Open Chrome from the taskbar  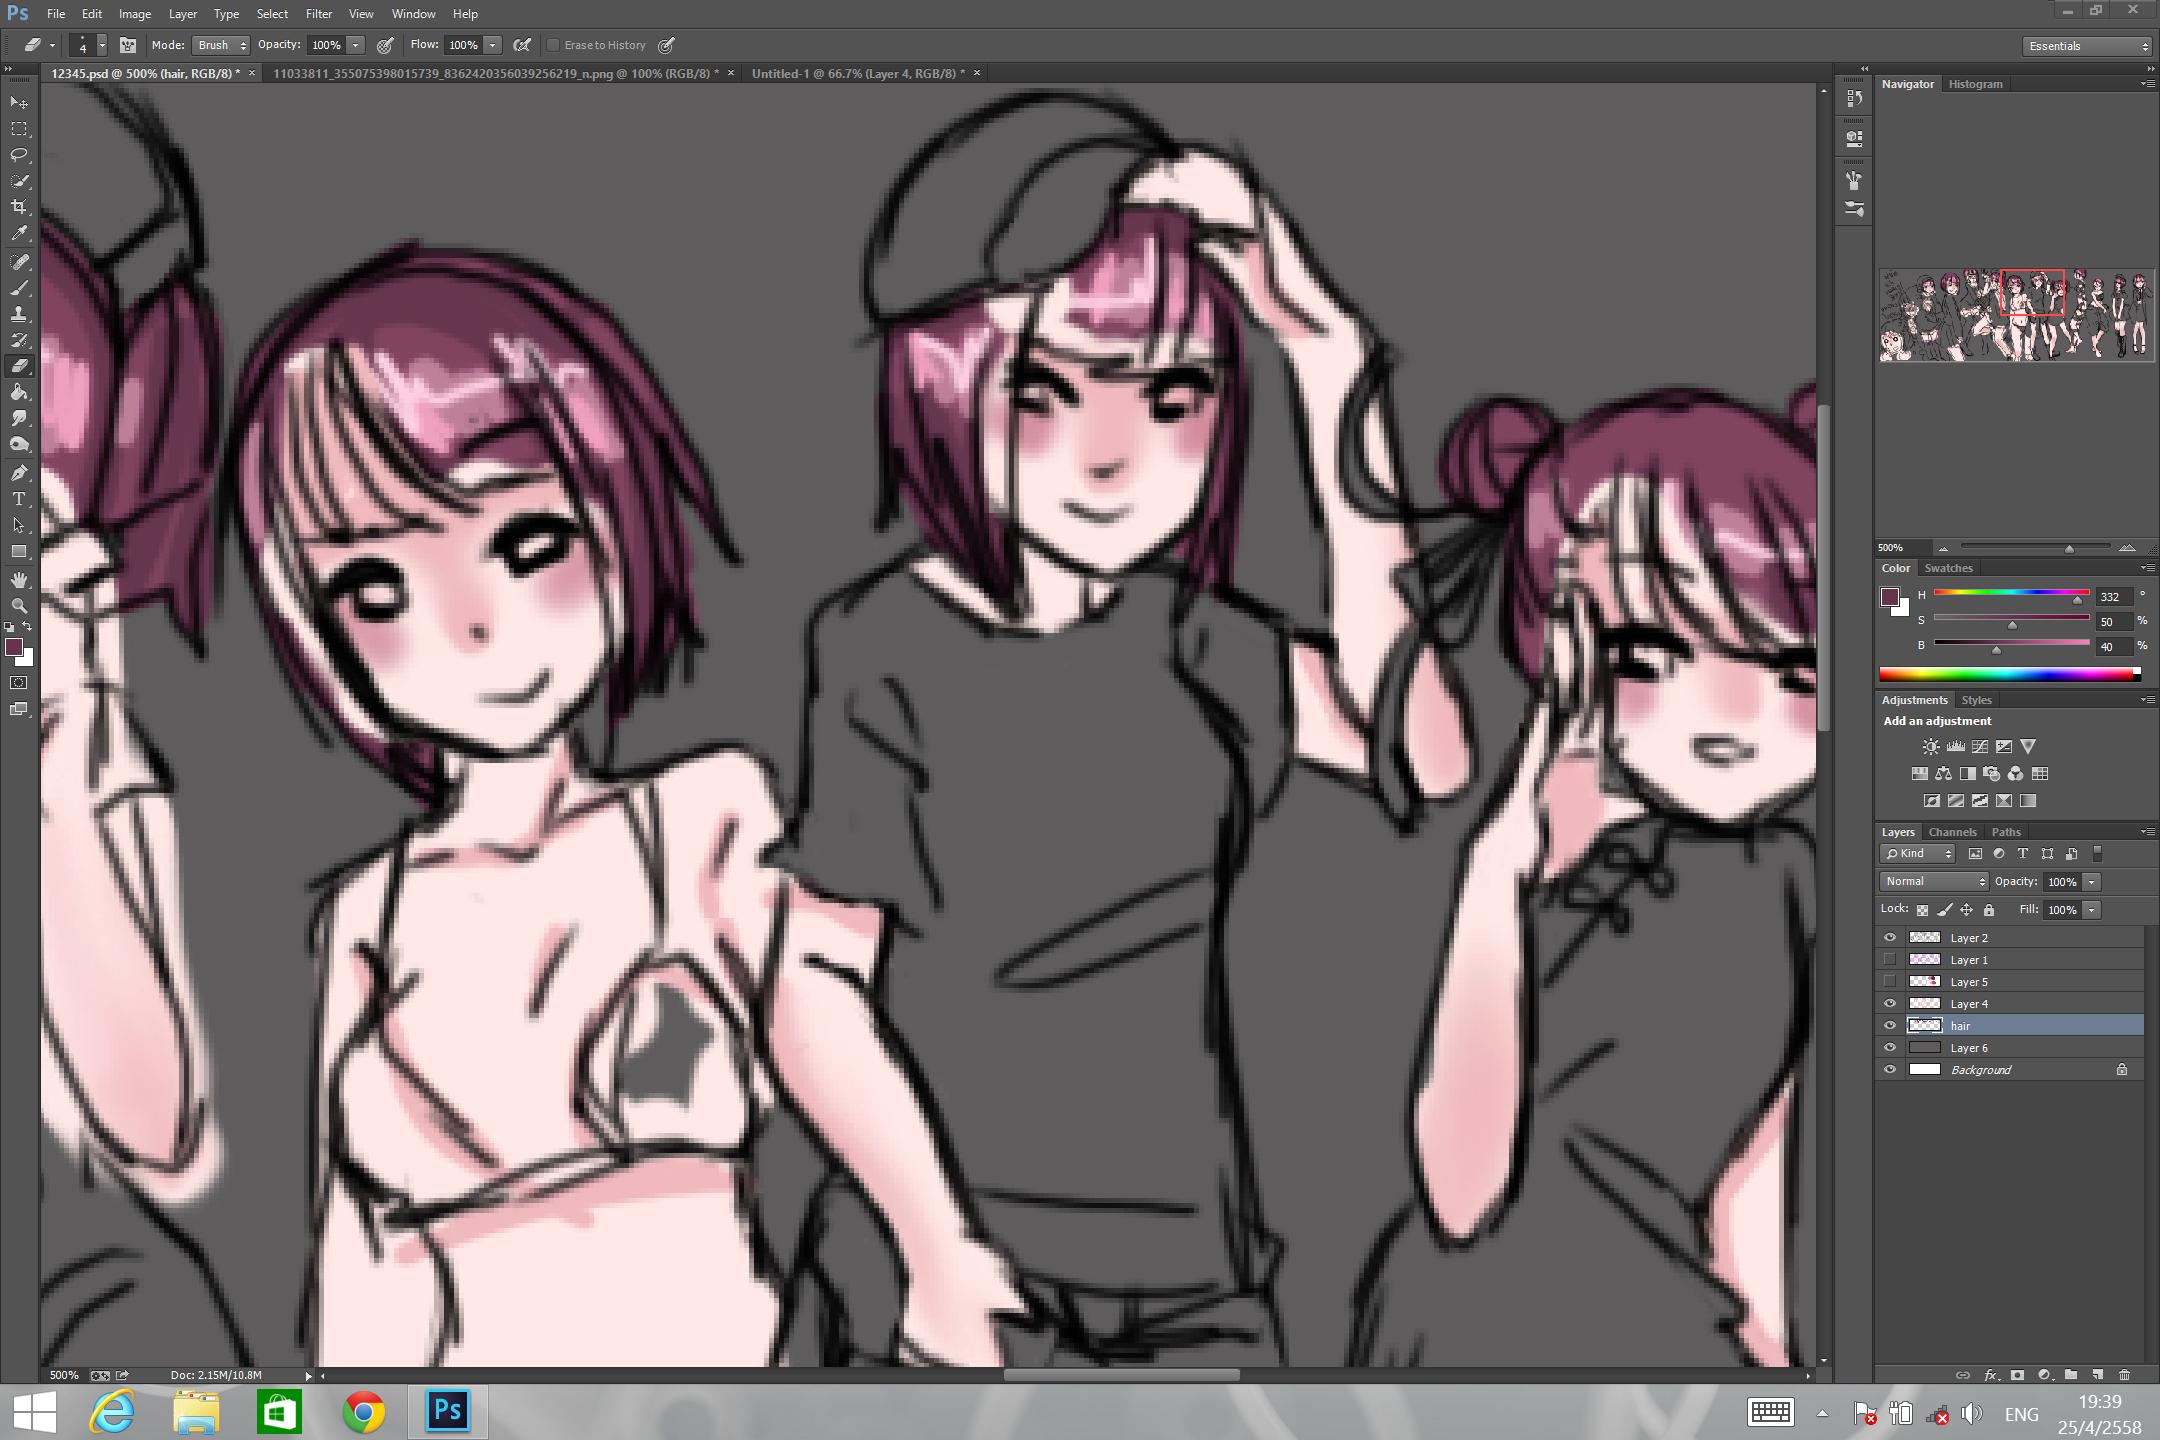[x=363, y=1412]
